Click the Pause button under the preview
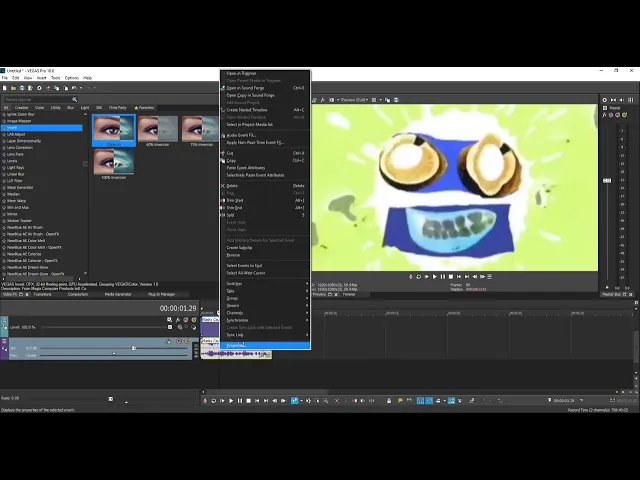This screenshot has height=480, width=640. 443,277
